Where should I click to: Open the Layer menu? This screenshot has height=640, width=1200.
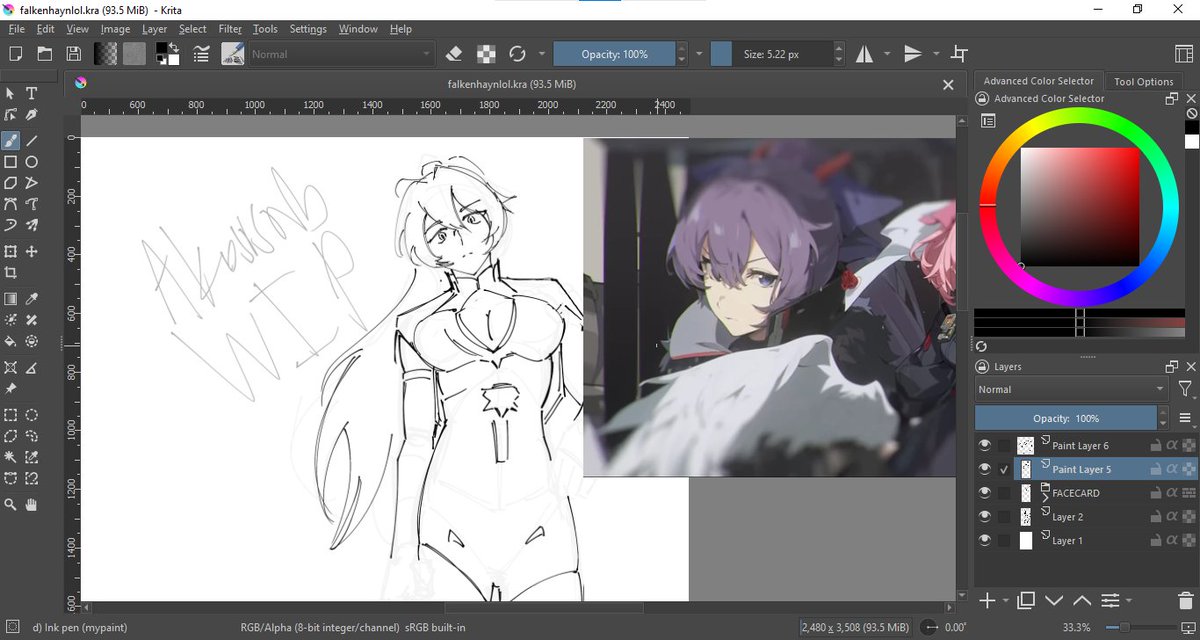tap(154, 29)
